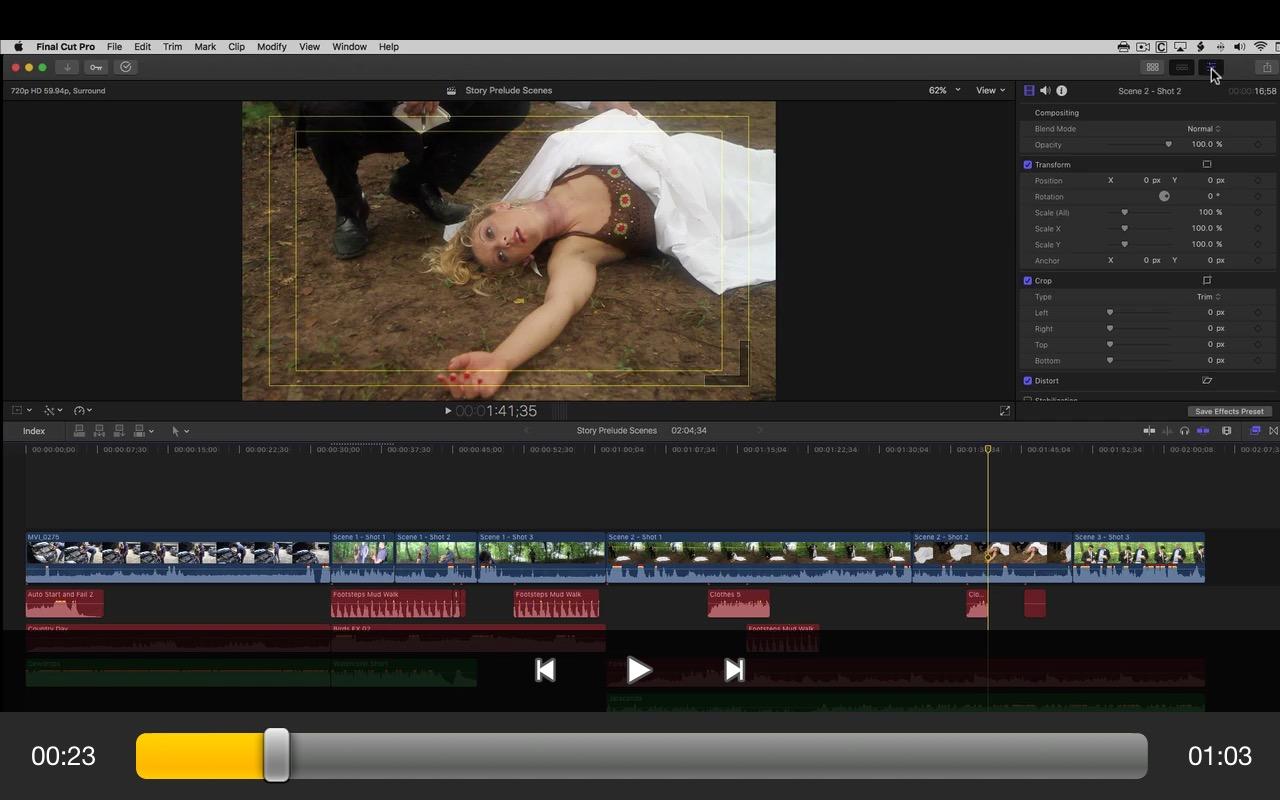Disable the Crop checkbox
The width and height of the screenshot is (1280, 800).
tap(1027, 281)
